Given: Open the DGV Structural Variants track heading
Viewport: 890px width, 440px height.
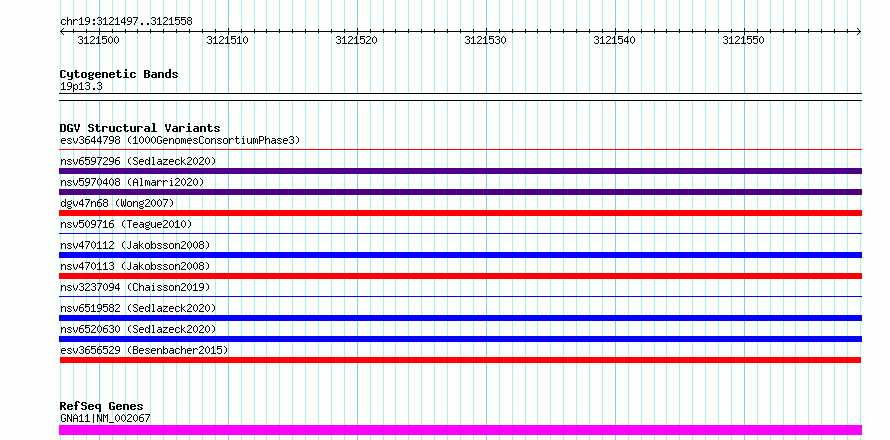Looking at the screenshot, I should (140, 128).
